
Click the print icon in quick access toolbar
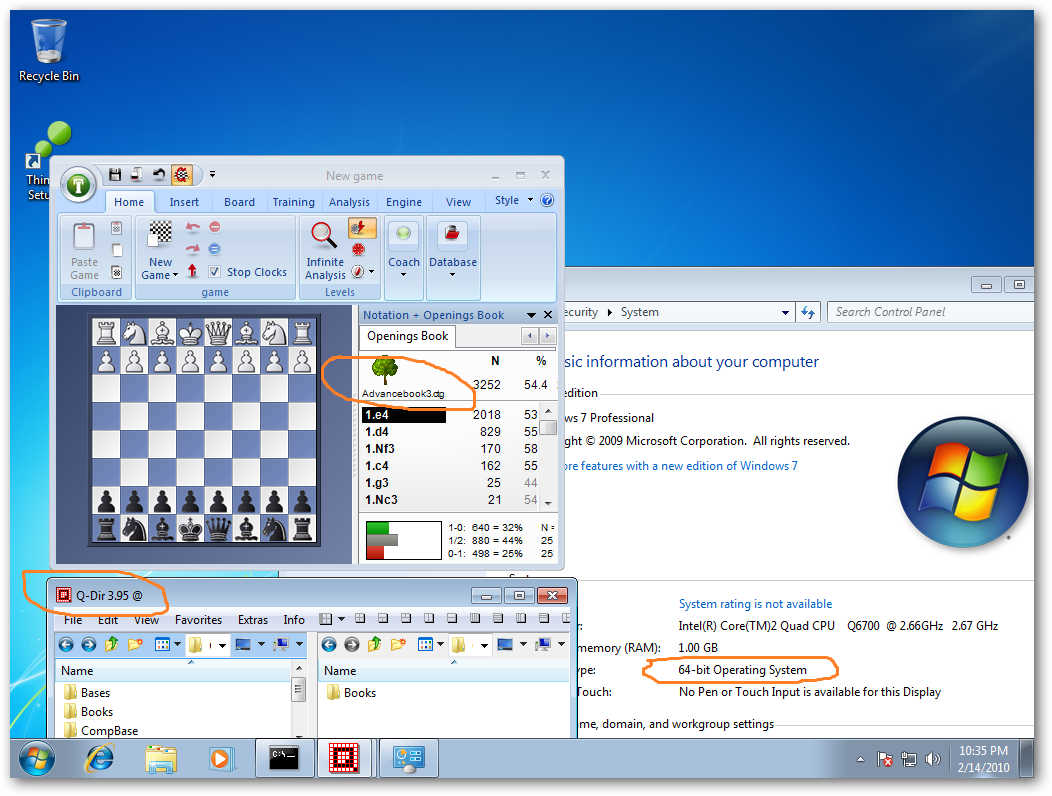(136, 175)
